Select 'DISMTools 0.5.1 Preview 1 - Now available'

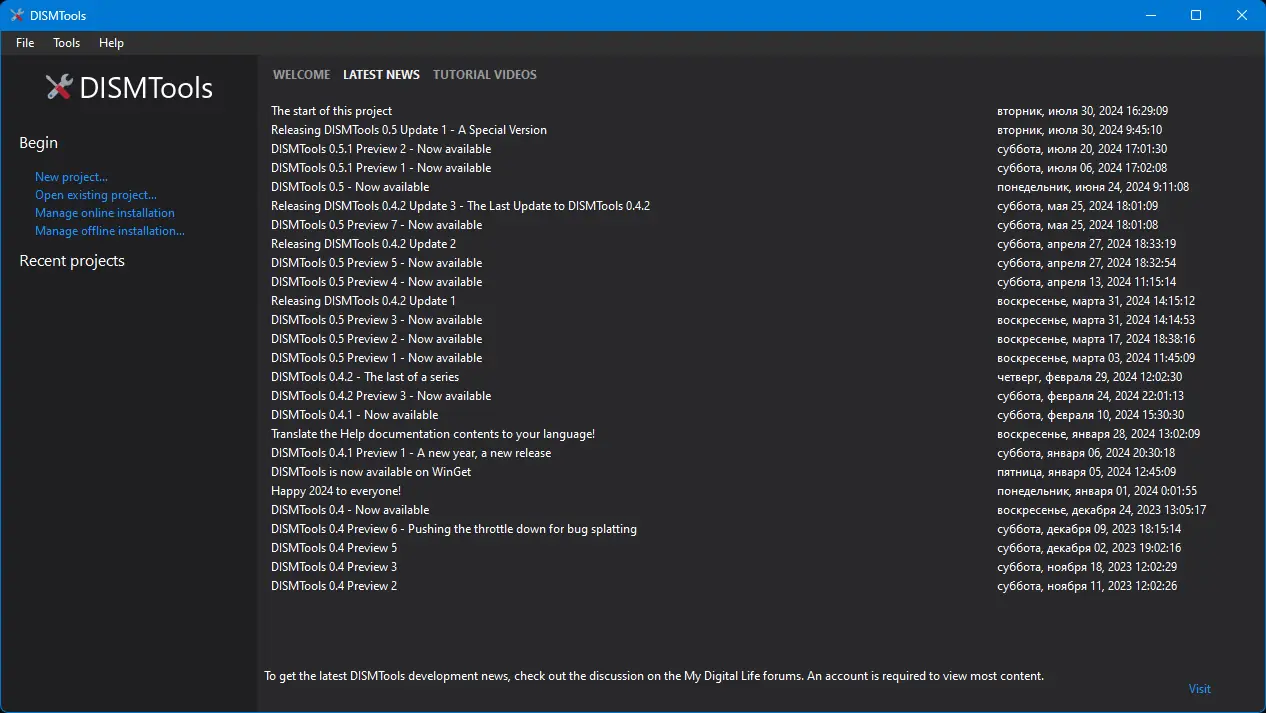(381, 168)
